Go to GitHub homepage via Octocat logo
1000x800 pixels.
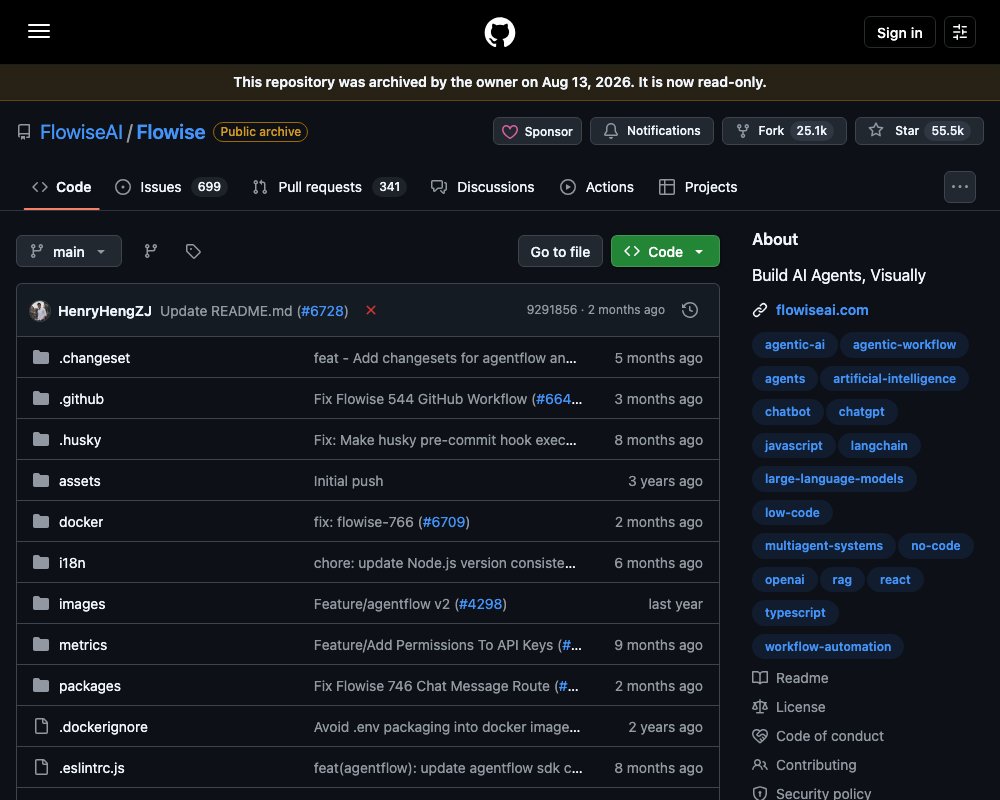tap(500, 32)
